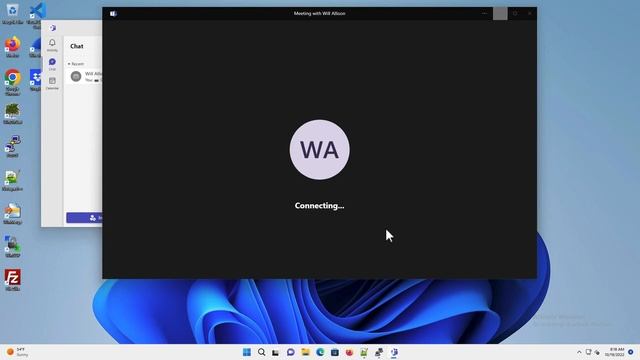The width and height of the screenshot is (640, 360).
Task: Switch to the Teams taskbar icon
Action: [x=394, y=352]
